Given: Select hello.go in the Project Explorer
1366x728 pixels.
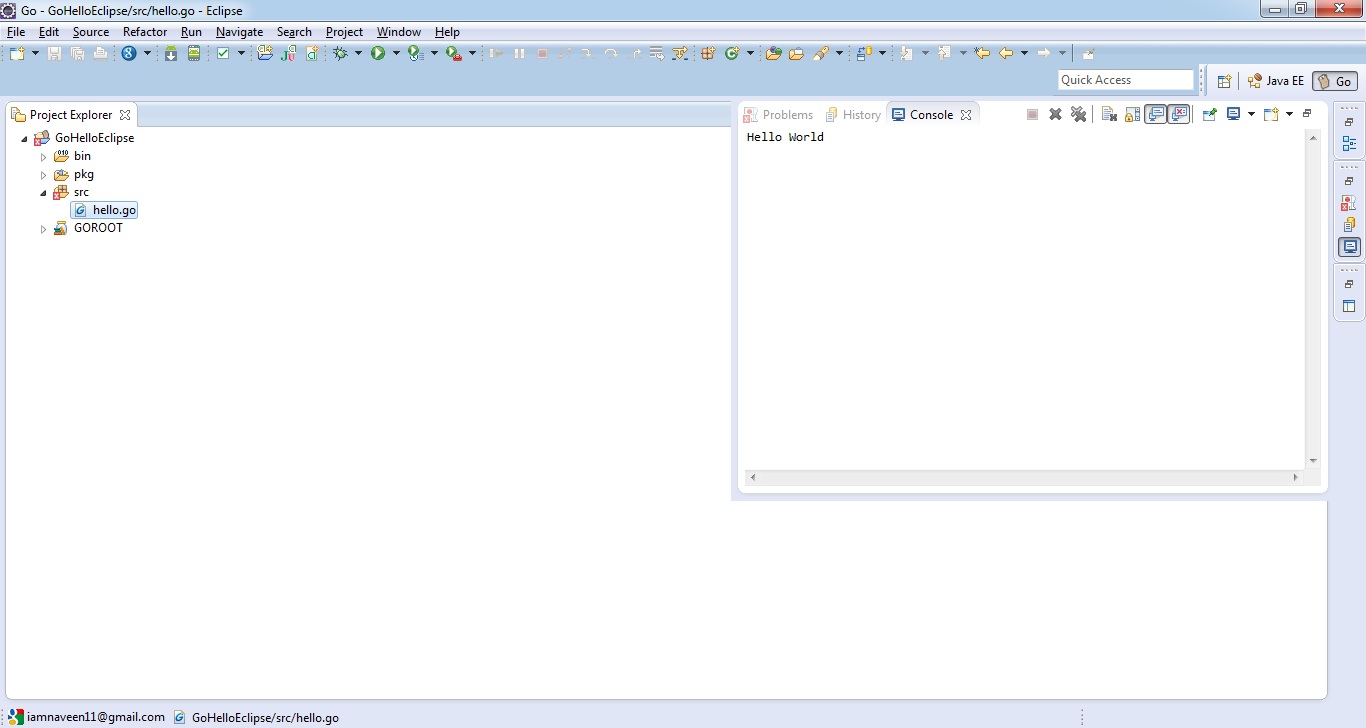Looking at the screenshot, I should [x=114, y=210].
